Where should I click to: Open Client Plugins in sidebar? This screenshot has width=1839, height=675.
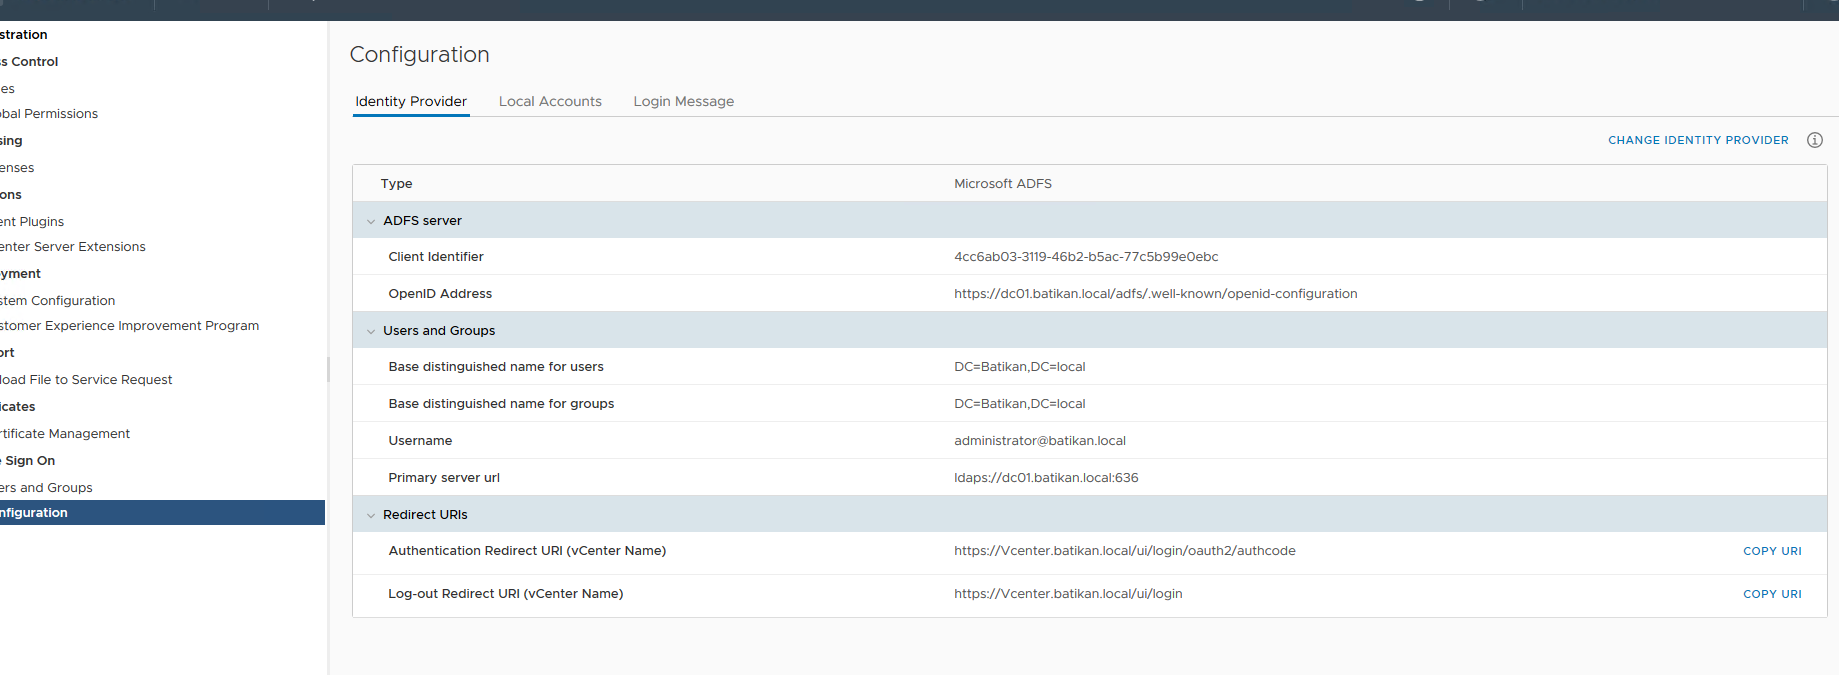[x=32, y=221]
